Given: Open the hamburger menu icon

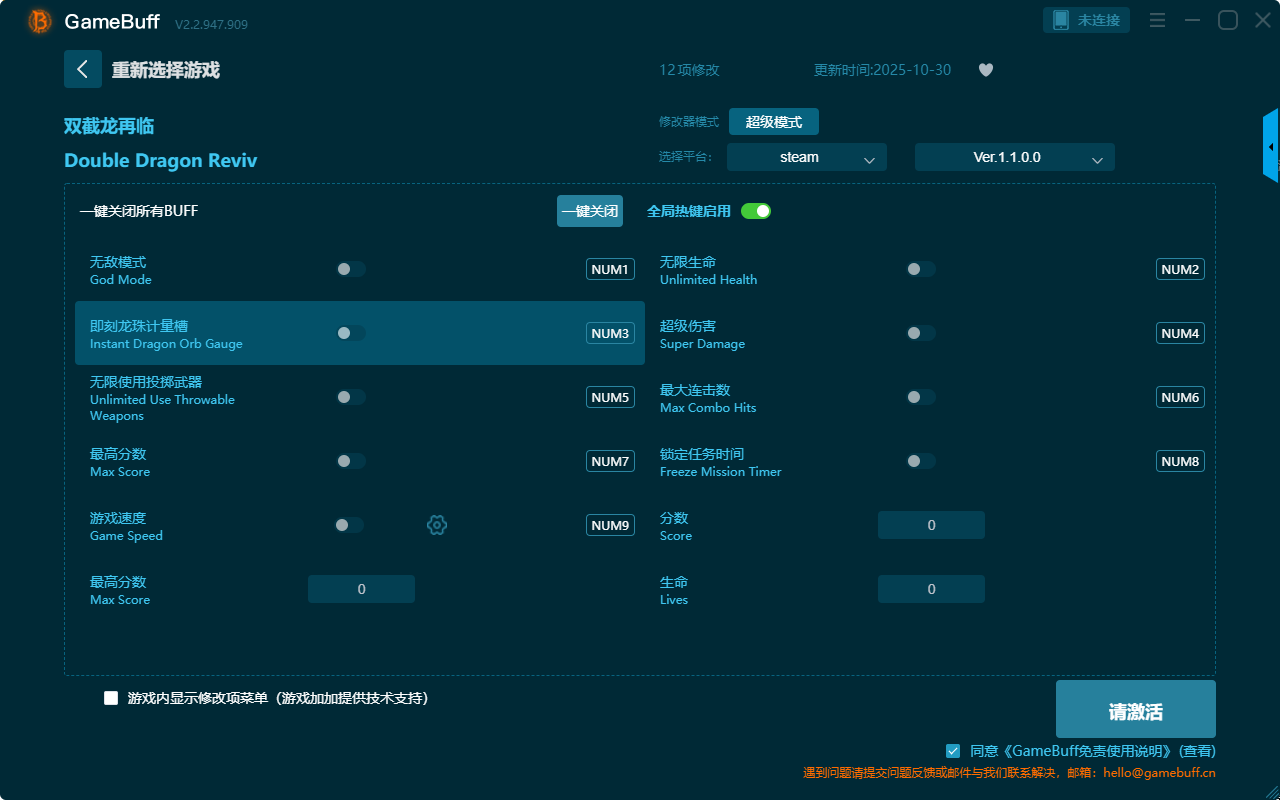Looking at the screenshot, I should [x=1157, y=20].
